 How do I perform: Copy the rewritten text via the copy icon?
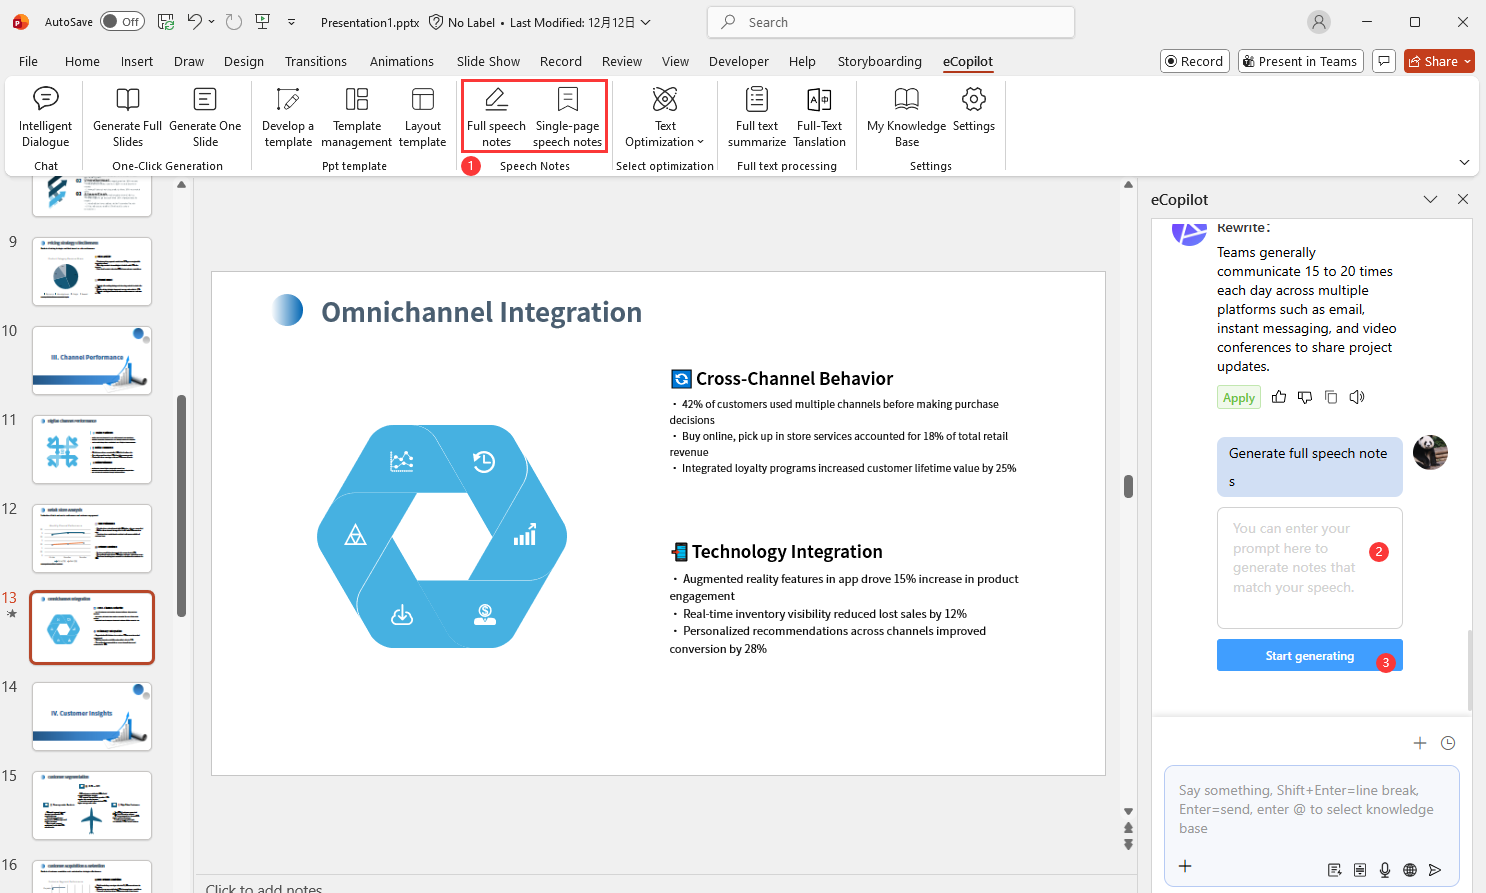[1330, 397]
